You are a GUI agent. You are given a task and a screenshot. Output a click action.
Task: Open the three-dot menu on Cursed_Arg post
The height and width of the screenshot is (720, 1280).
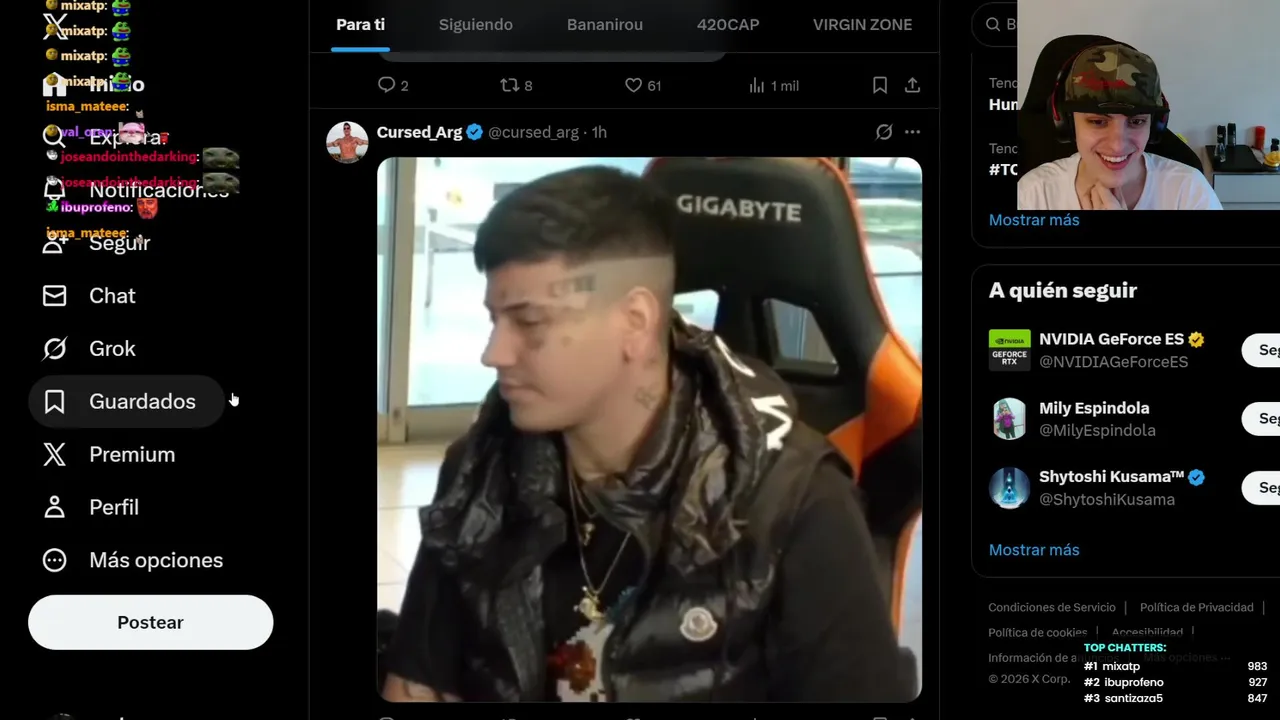pyautogui.click(x=912, y=132)
